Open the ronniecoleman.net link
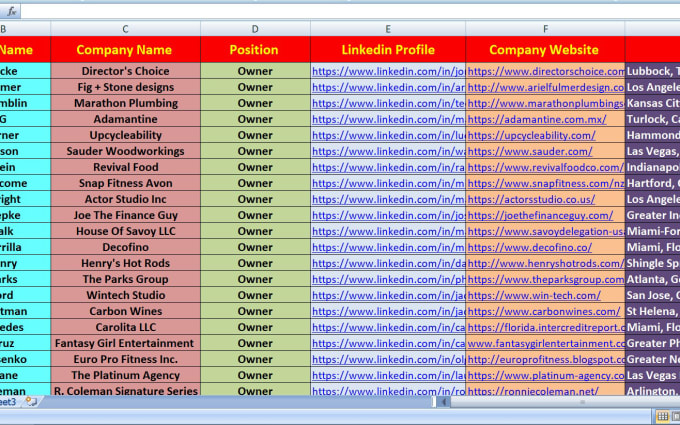Viewport: 680px width, 425px height. pyautogui.click(x=533, y=391)
